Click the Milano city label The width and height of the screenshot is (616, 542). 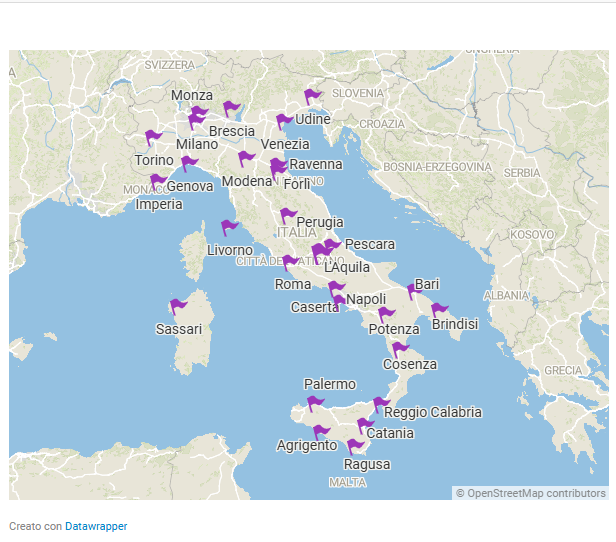(197, 144)
